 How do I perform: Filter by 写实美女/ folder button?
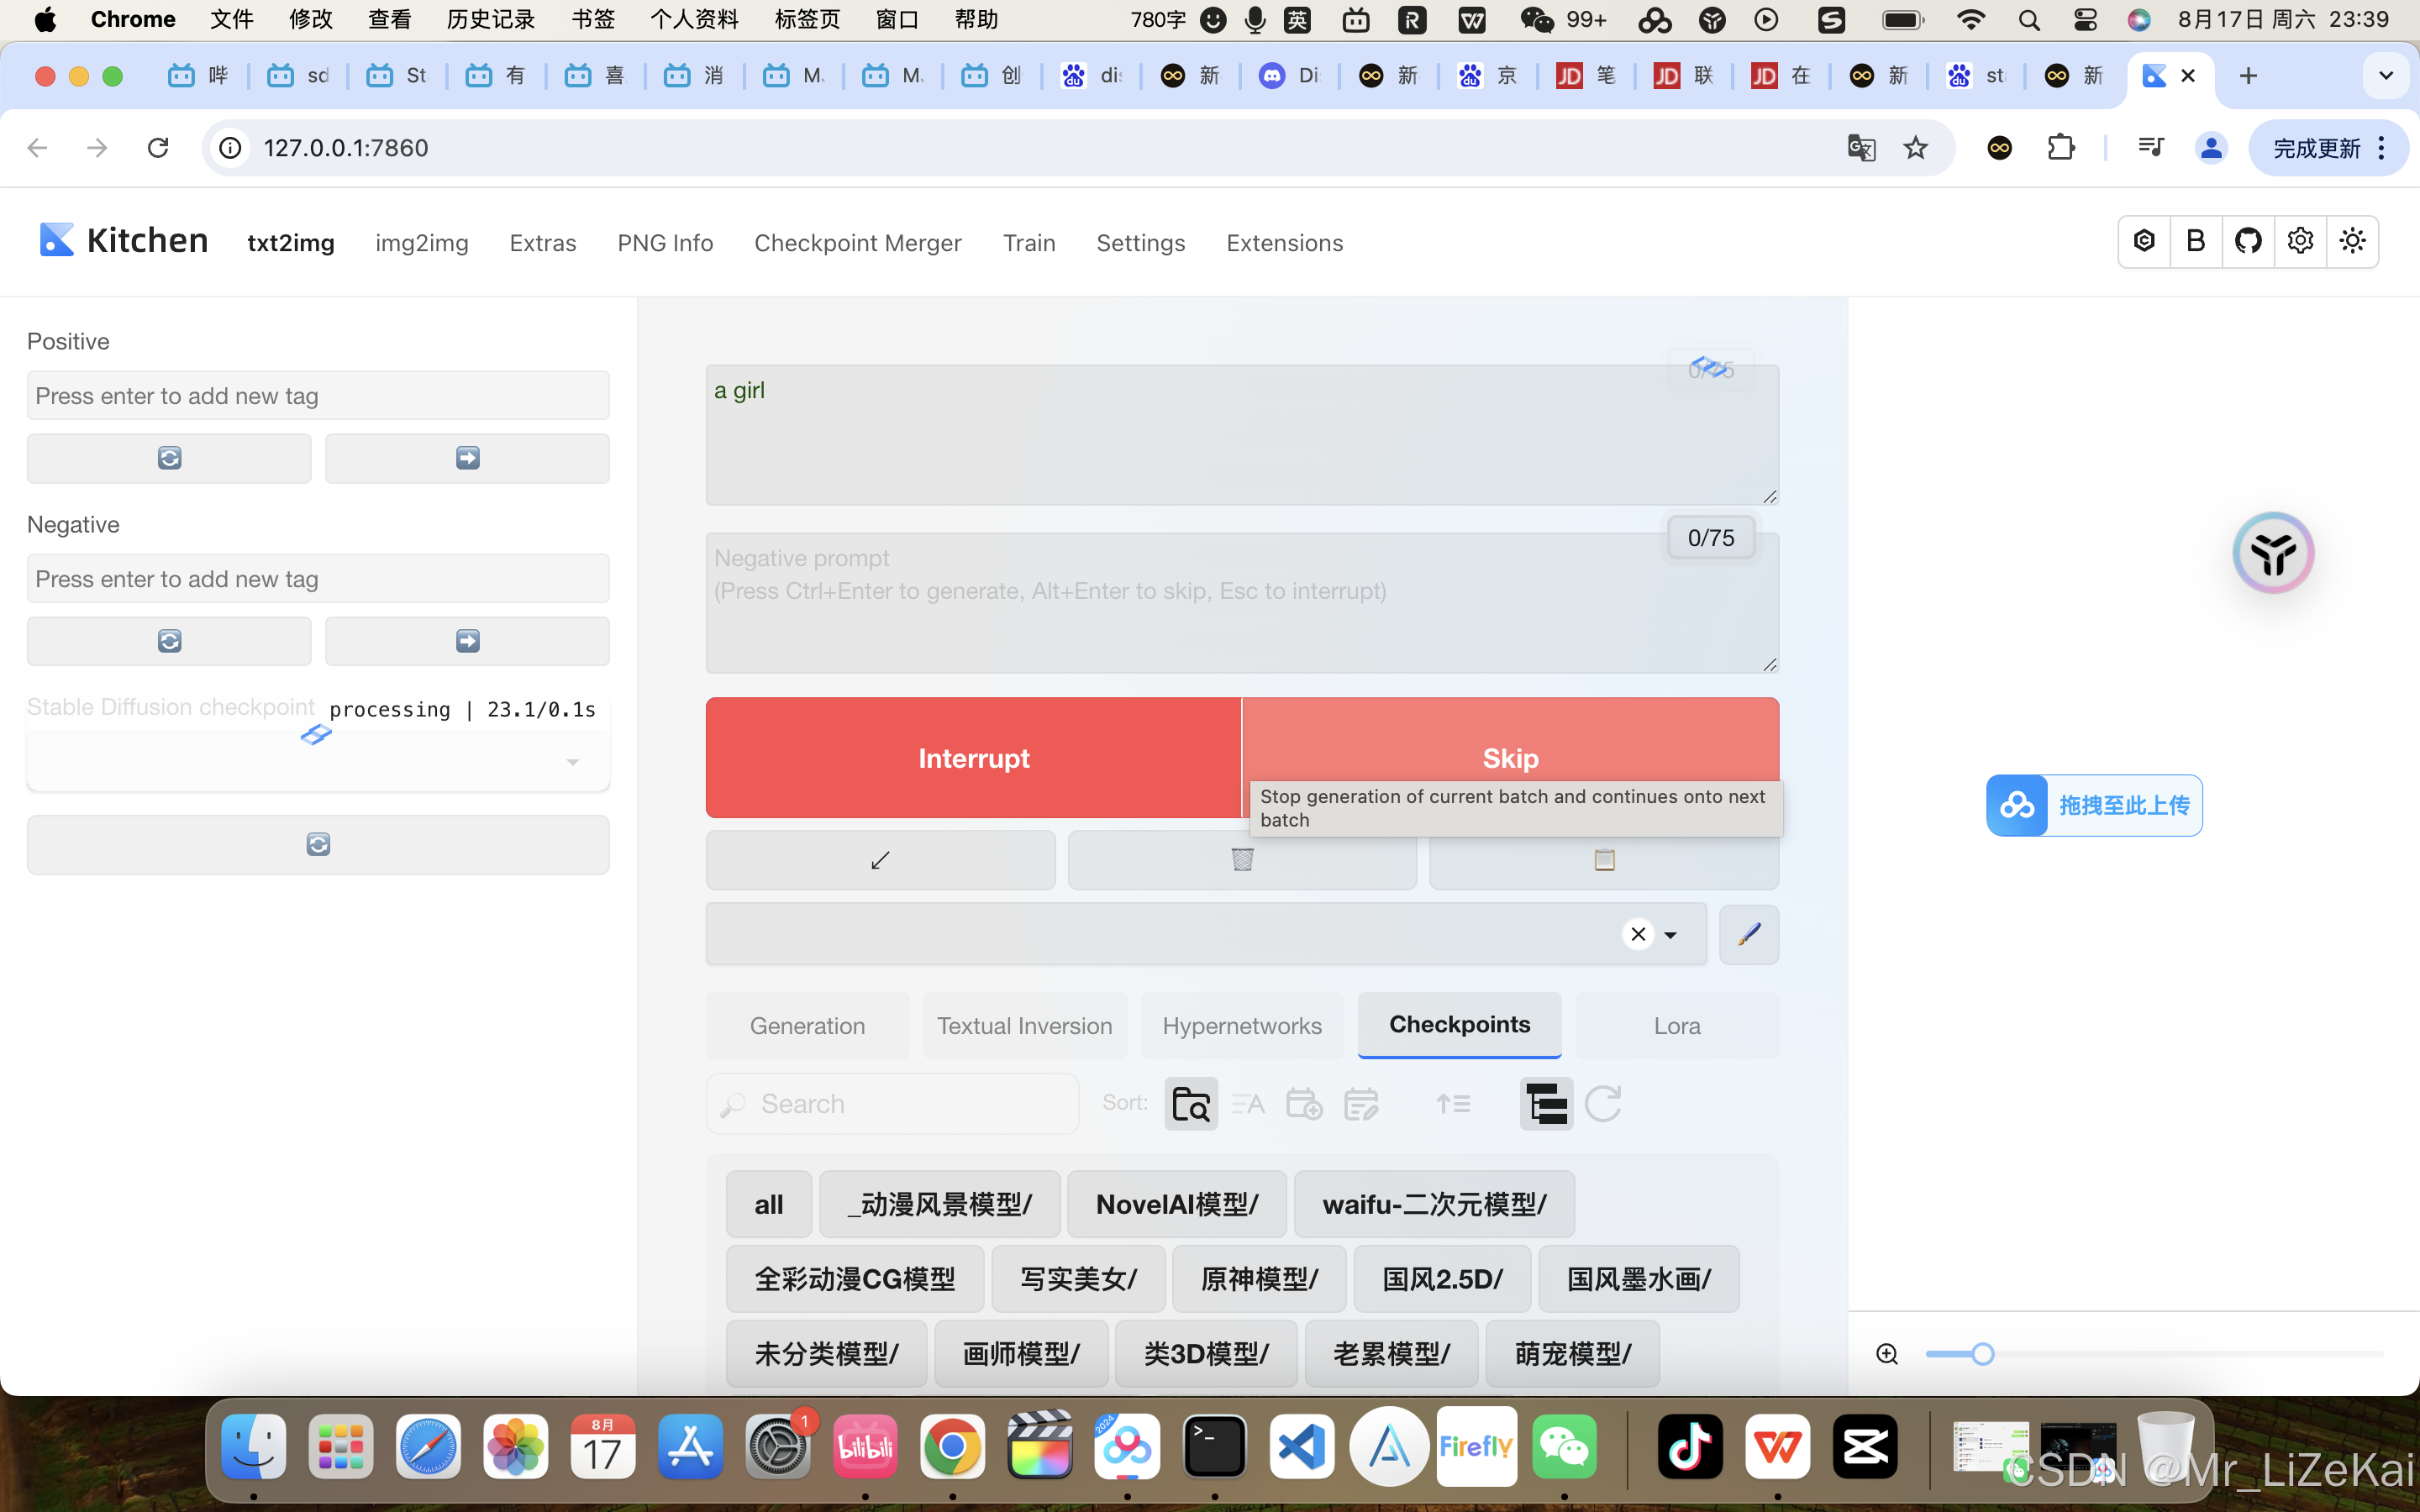tap(1078, 1279)
